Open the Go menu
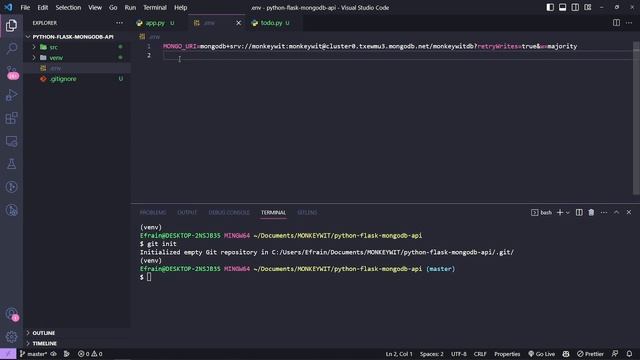Viewport: 640px width, 360px height. pyautogui.click(x=113, y=7)
